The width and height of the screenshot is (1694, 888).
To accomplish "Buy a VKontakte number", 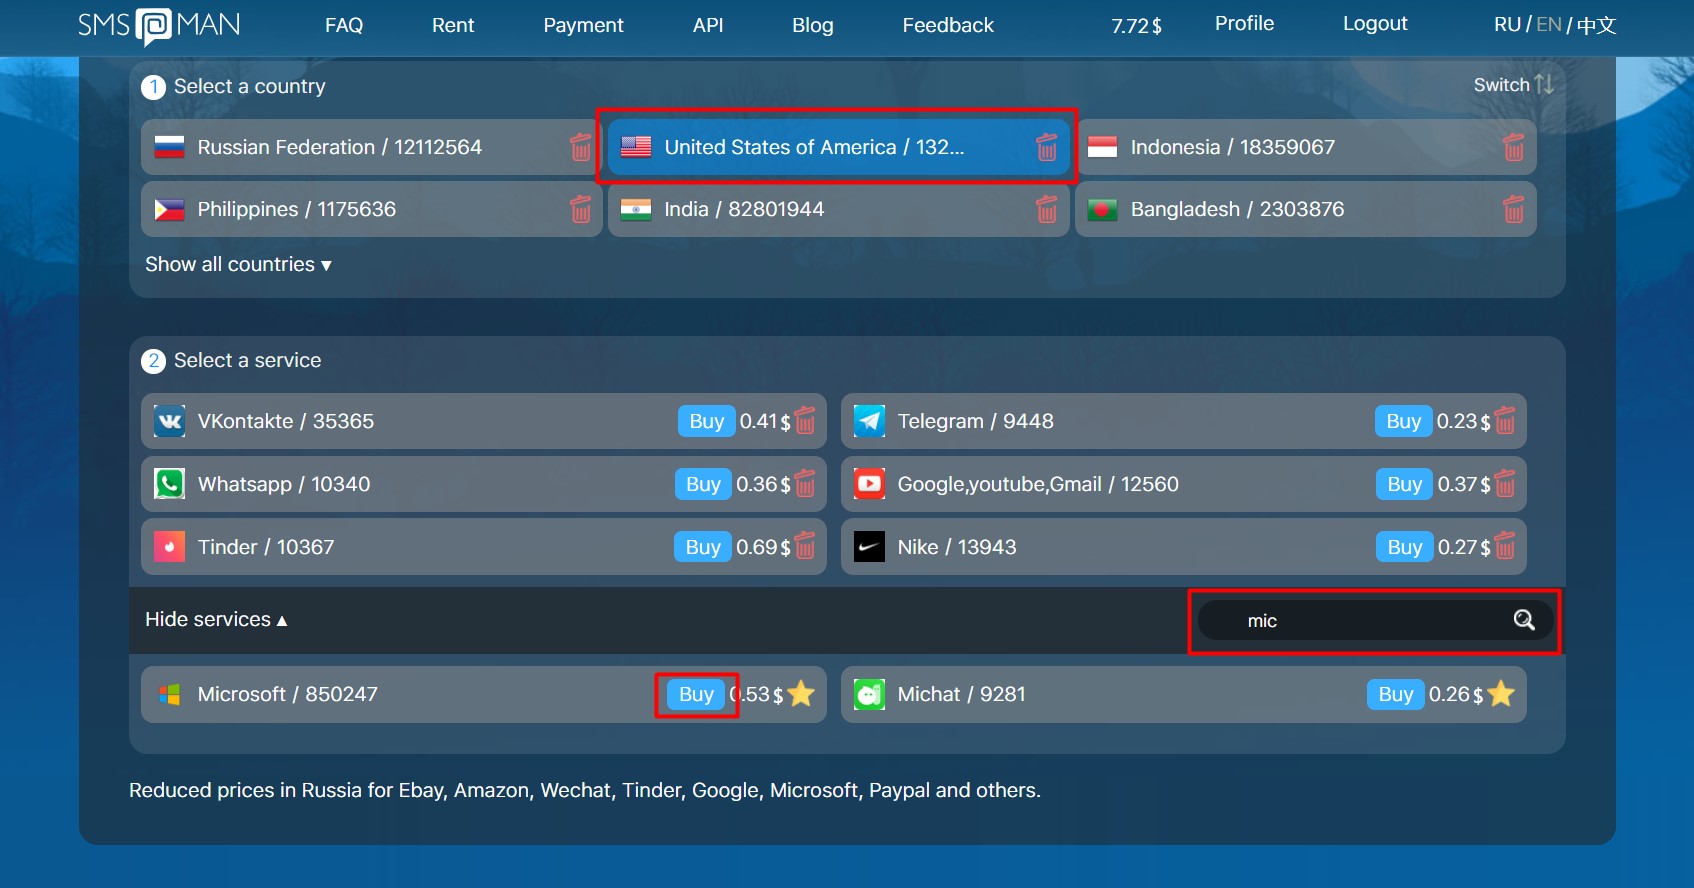I will point(706,421).
